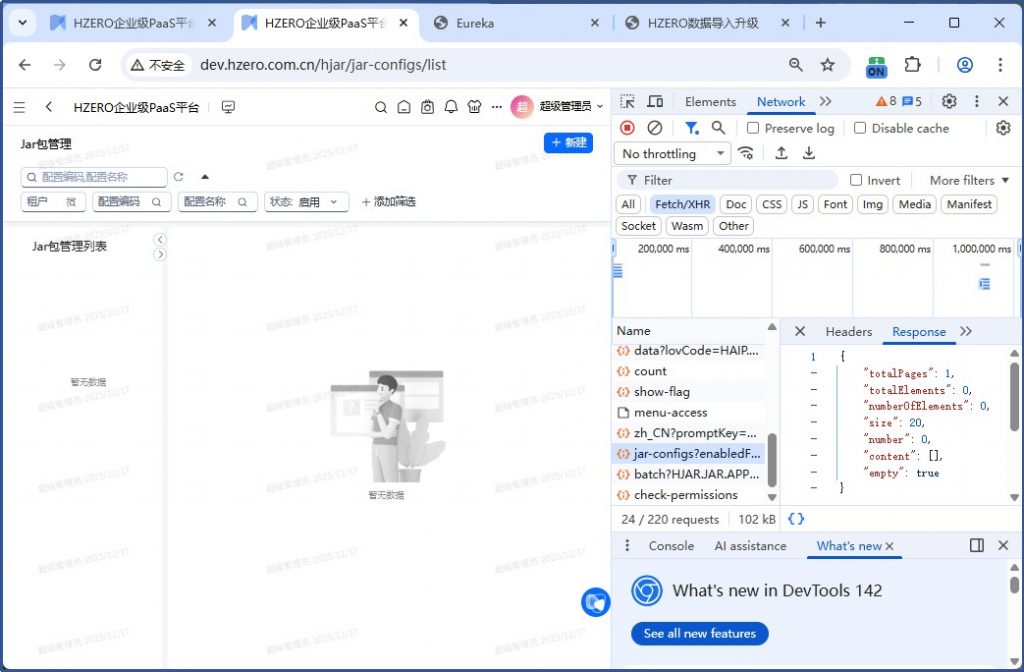
Task: Click the inspect element picker icon
Action: point(627,102)
